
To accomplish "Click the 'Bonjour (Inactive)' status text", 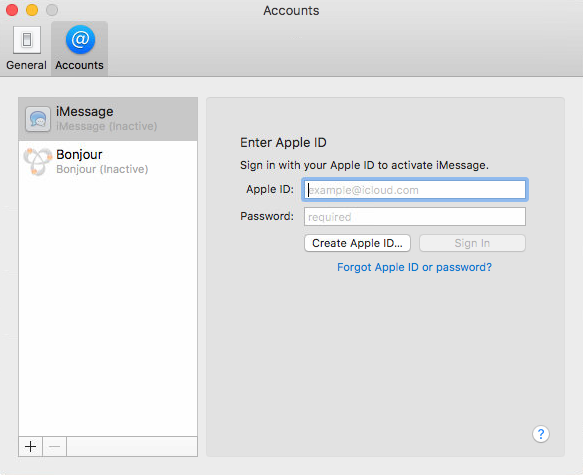I will click(102, 169).
